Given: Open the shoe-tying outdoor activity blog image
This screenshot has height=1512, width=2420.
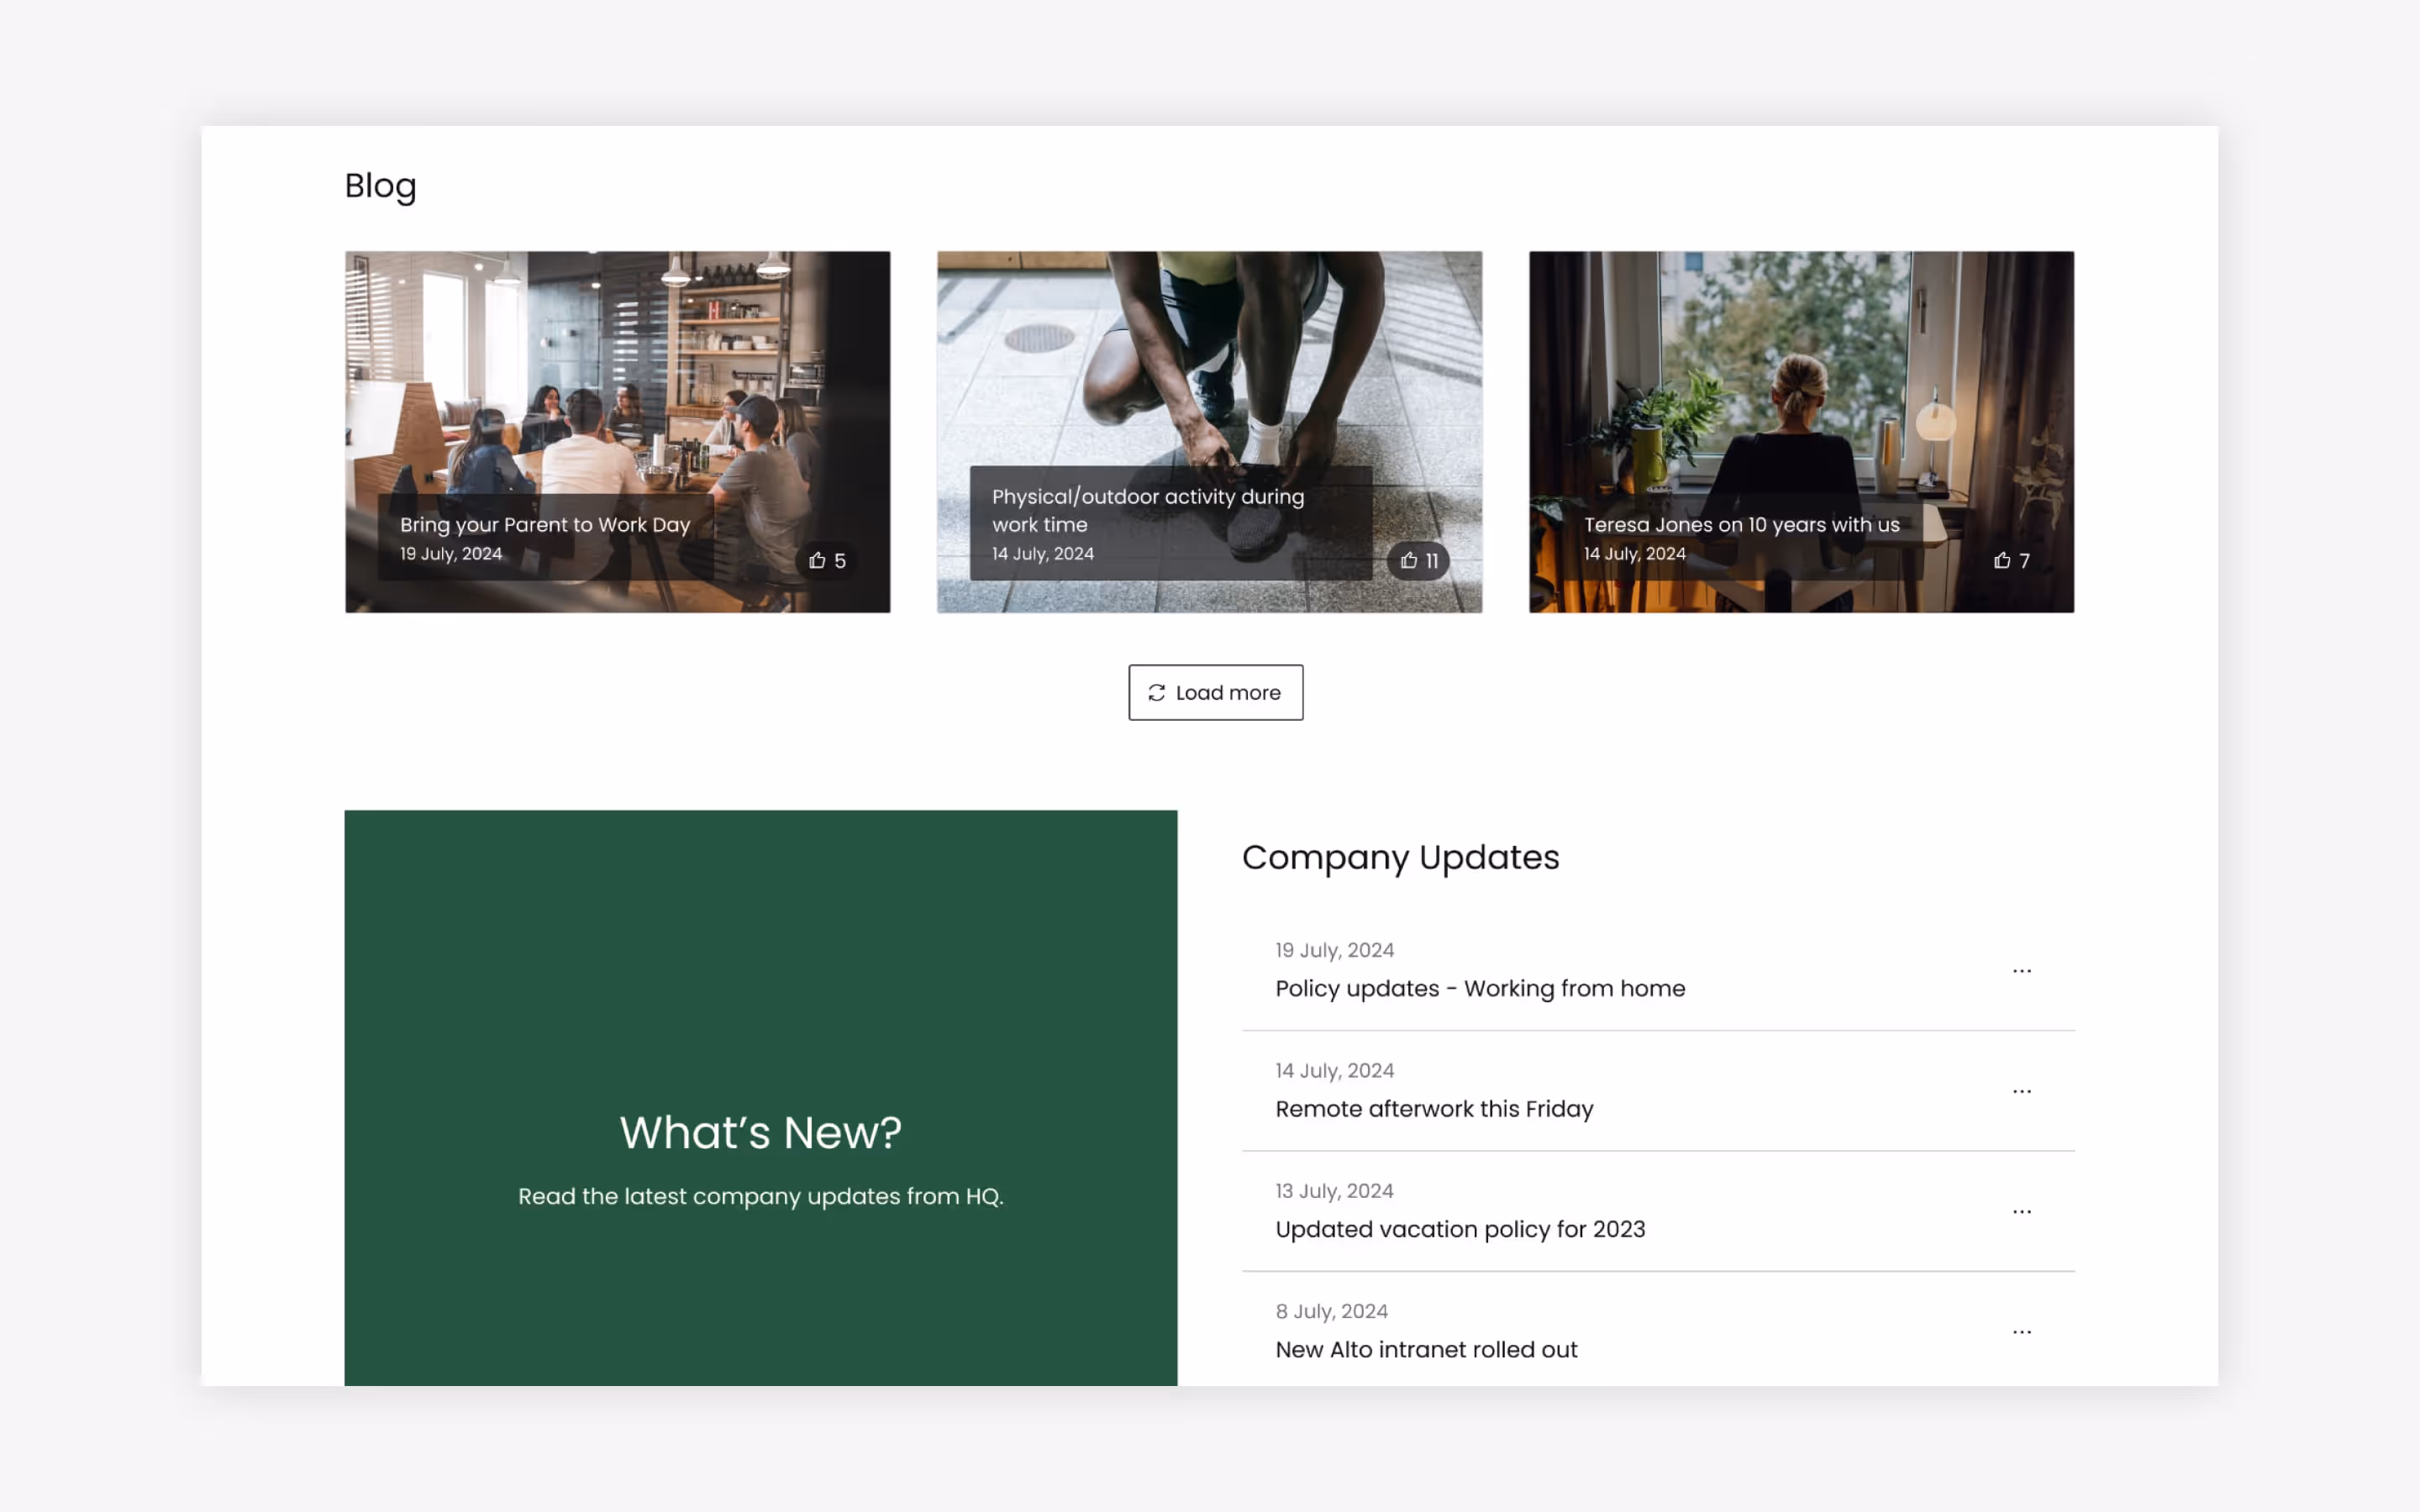Looking at the screenshot, I should point(1208,360).
